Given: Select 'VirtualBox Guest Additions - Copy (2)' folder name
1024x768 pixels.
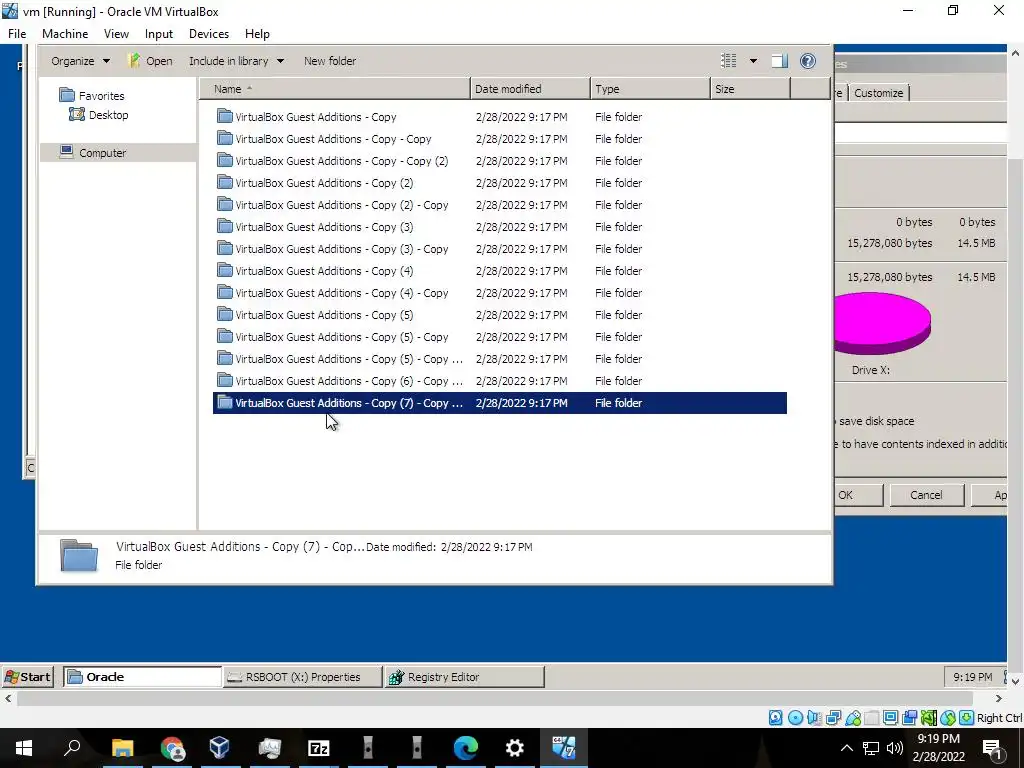Looking at the screenshot, I should click(324, 183).
